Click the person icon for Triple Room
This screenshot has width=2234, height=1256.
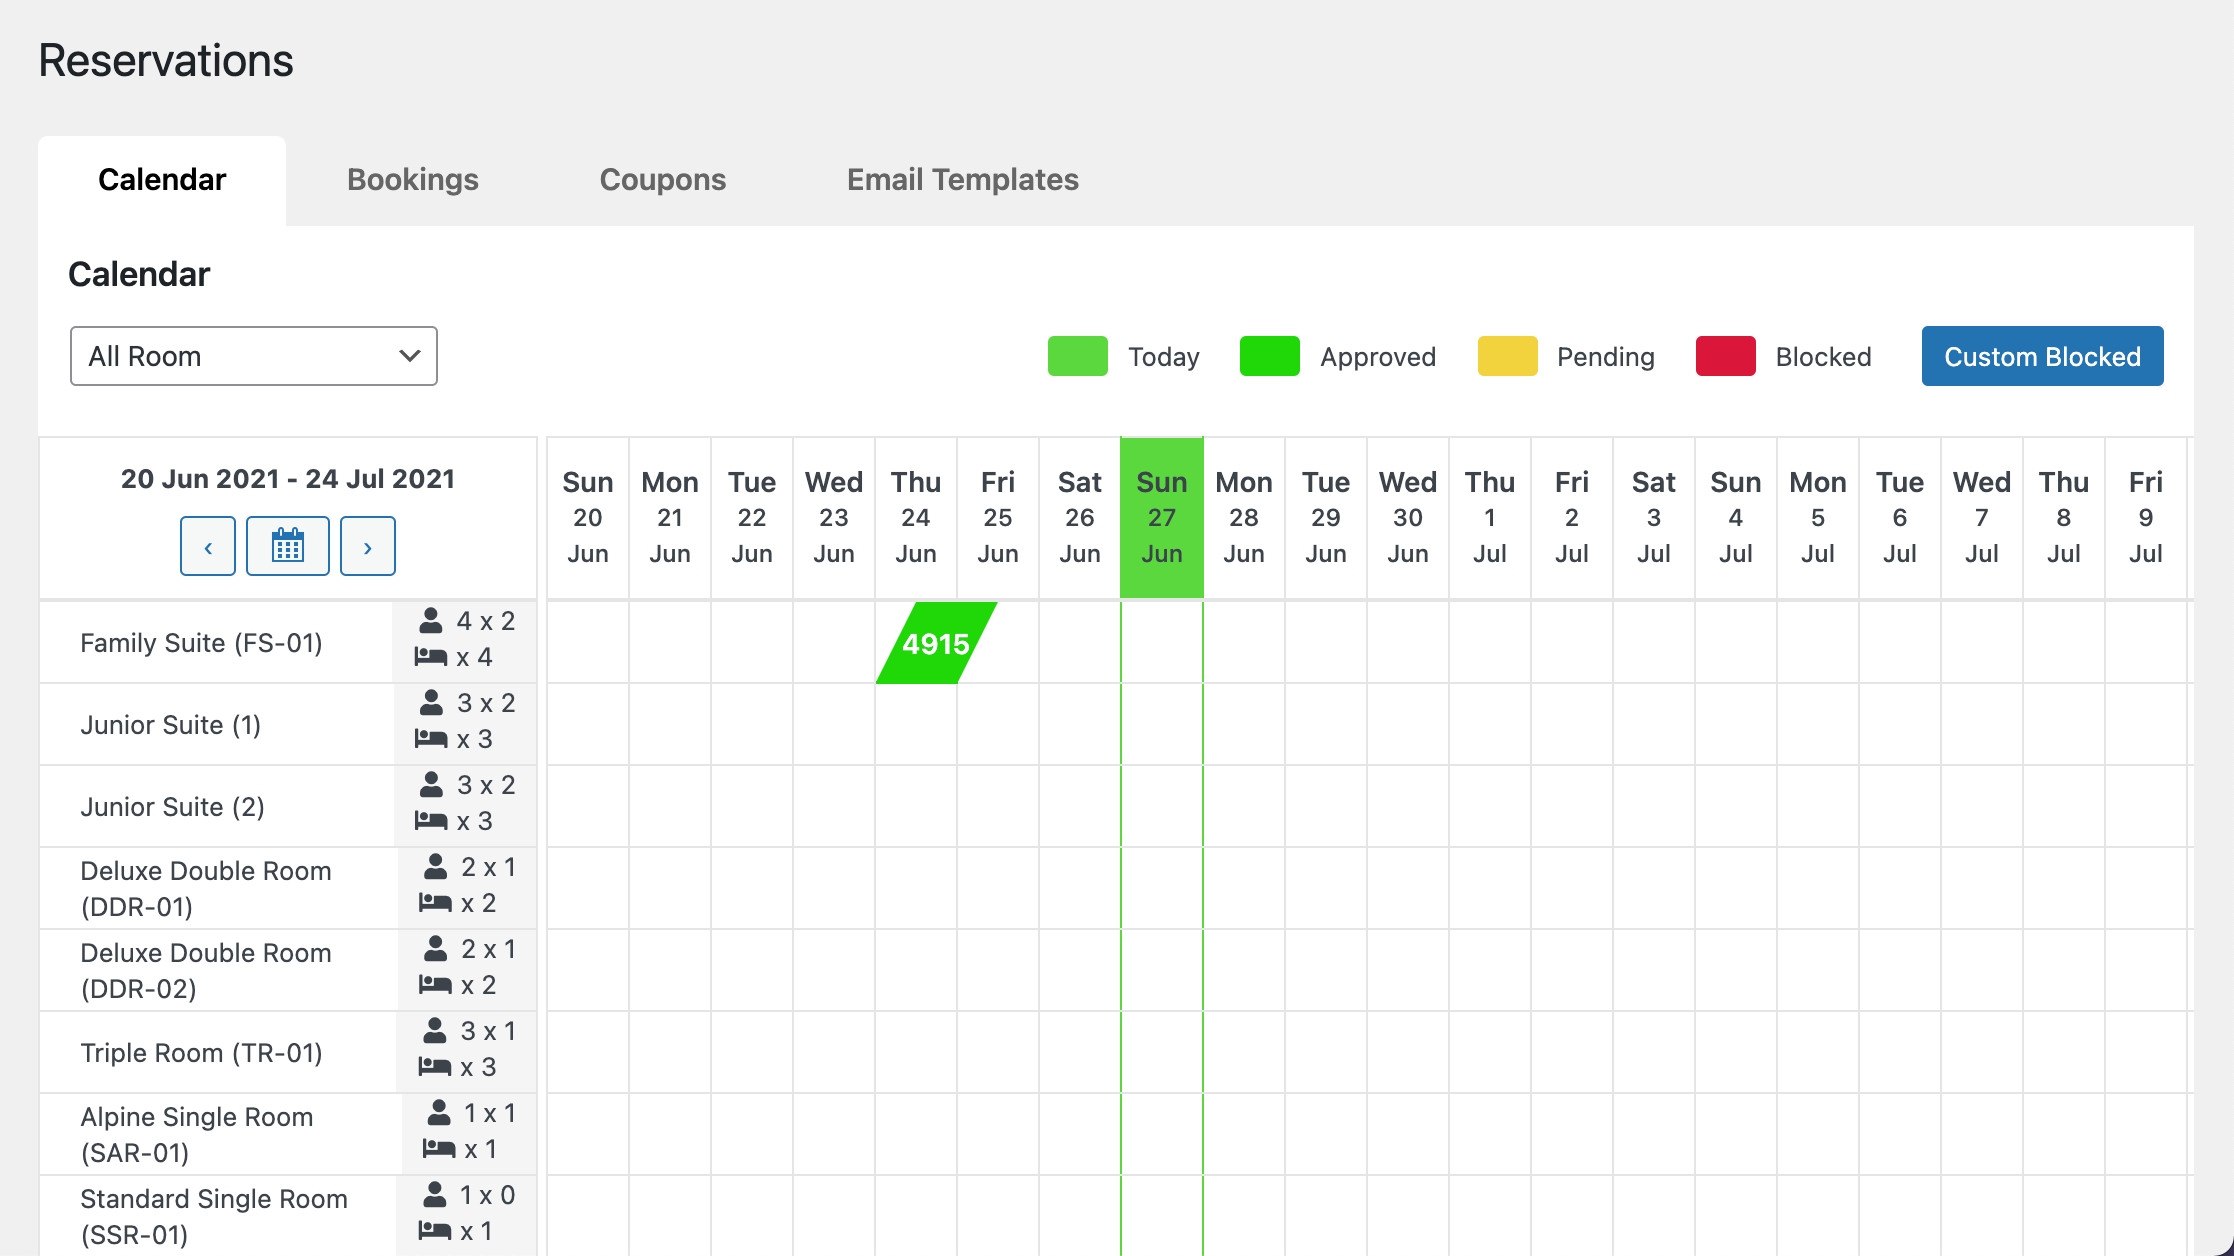(x=435, y=1031)
